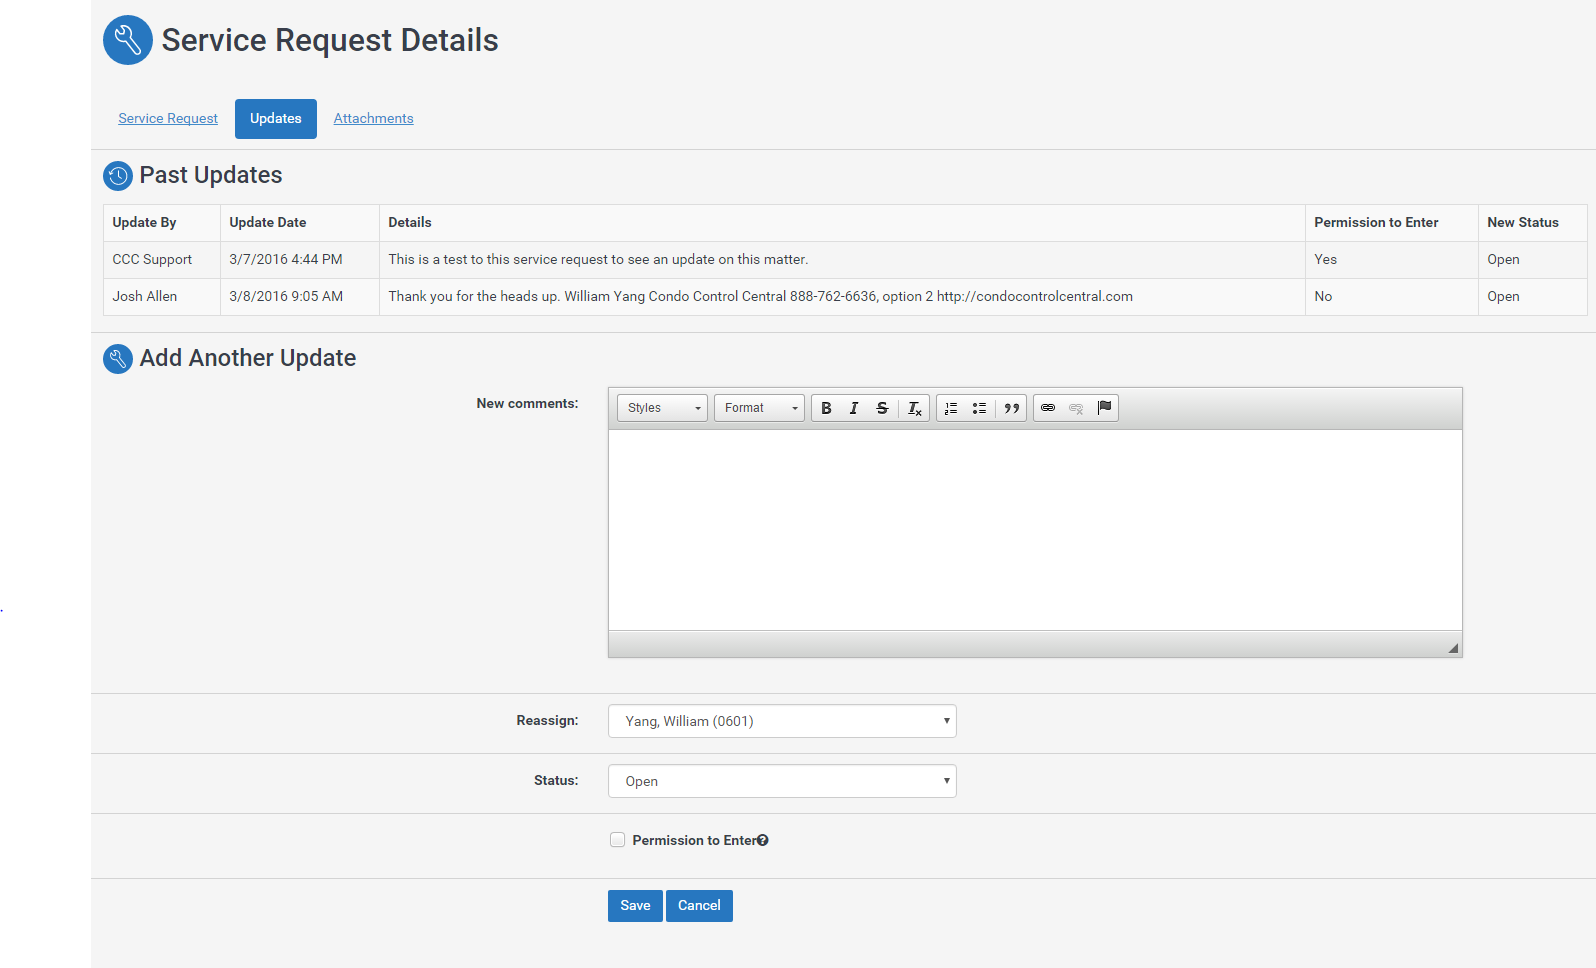Save the new update
1596x968 pixels.
(635, 906)
